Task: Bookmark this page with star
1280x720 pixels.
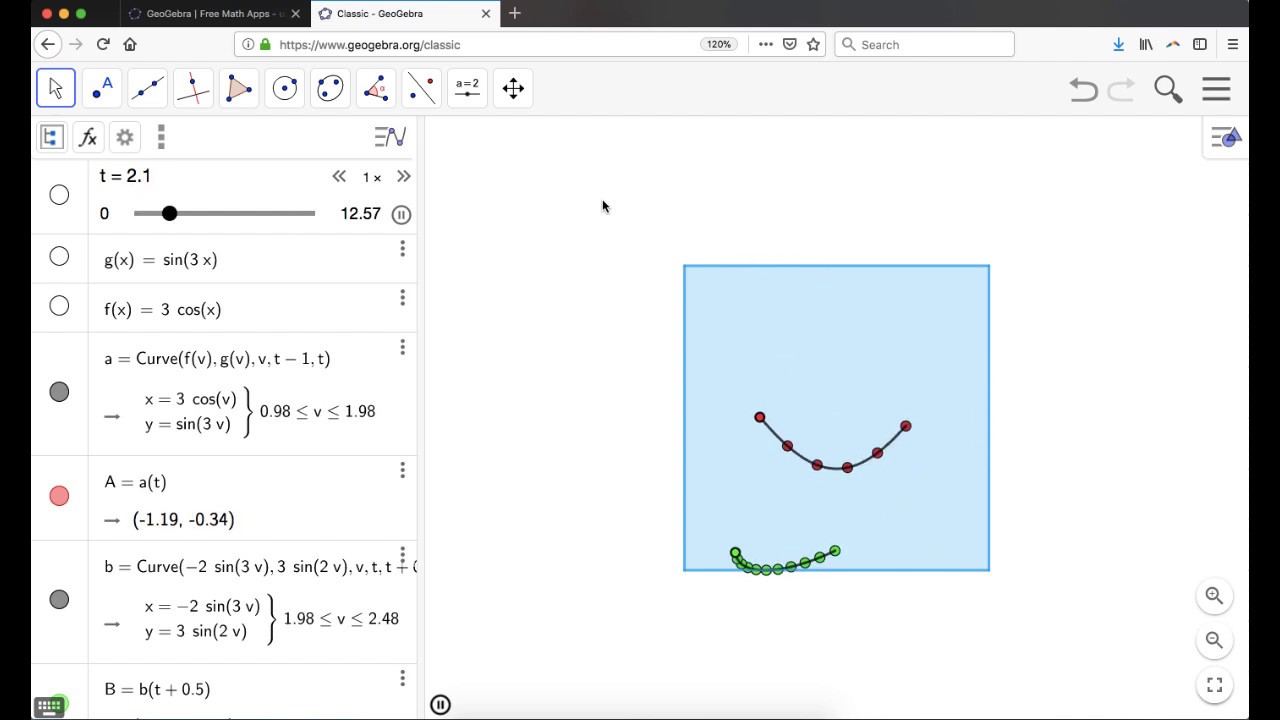Action: point(813,44)
